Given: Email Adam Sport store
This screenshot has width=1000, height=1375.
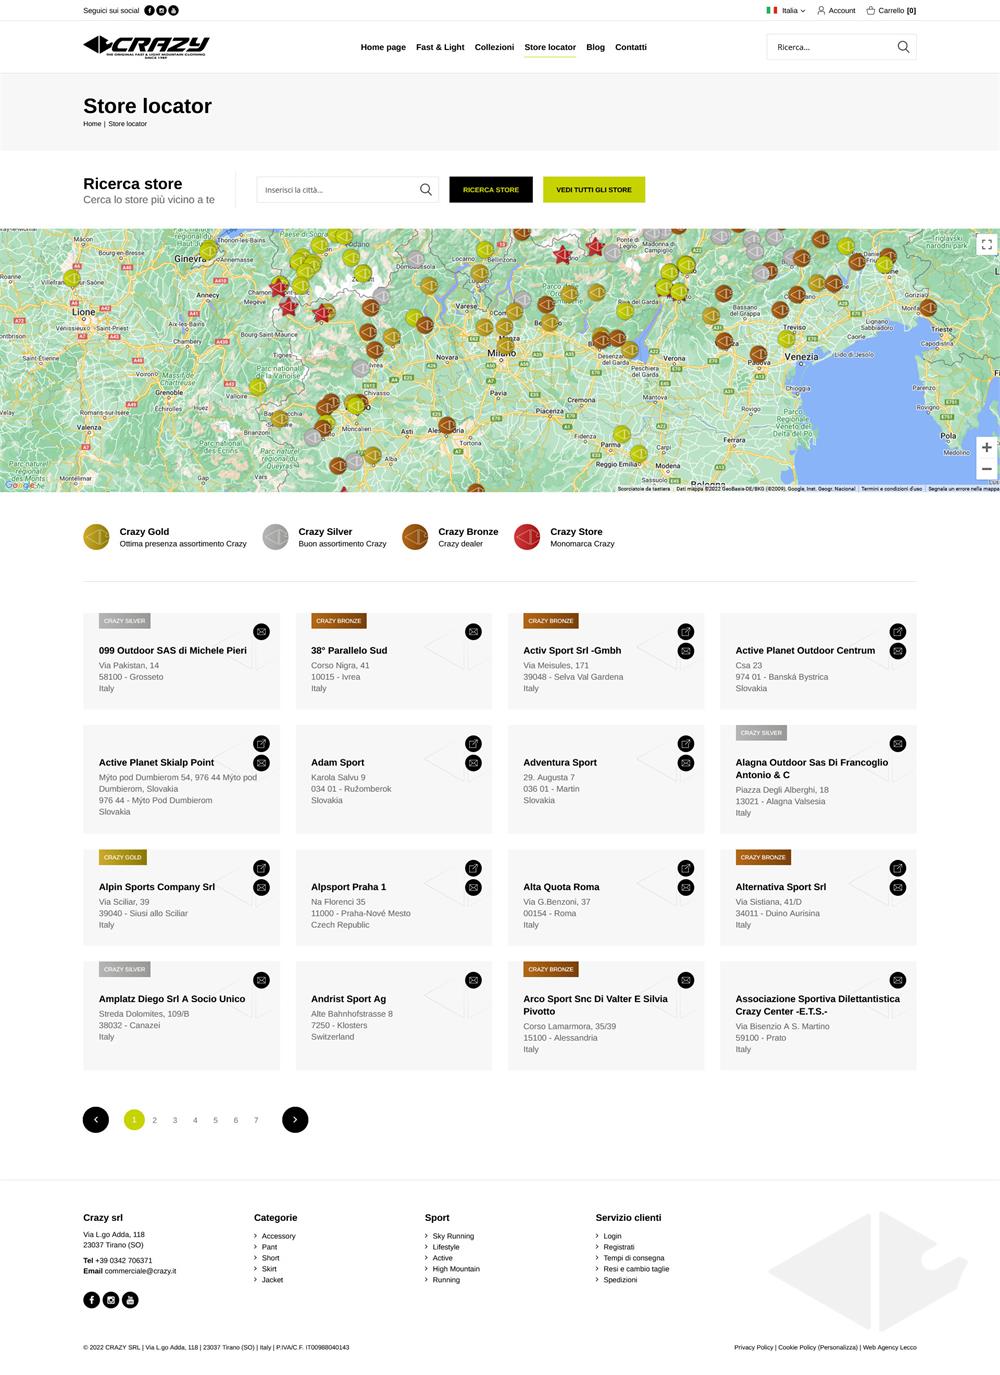Looking at the screenshot, I should pos(473,763).
